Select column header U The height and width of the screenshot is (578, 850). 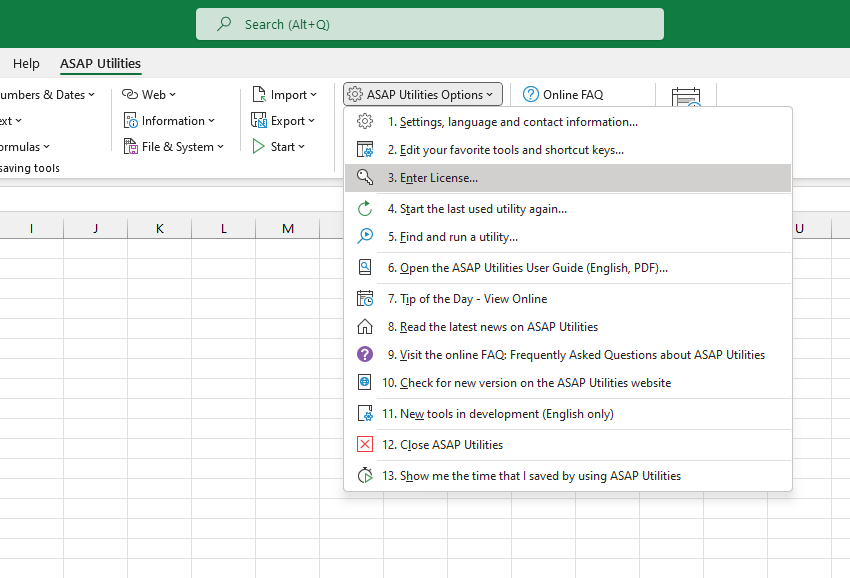[x=800, y=228]
